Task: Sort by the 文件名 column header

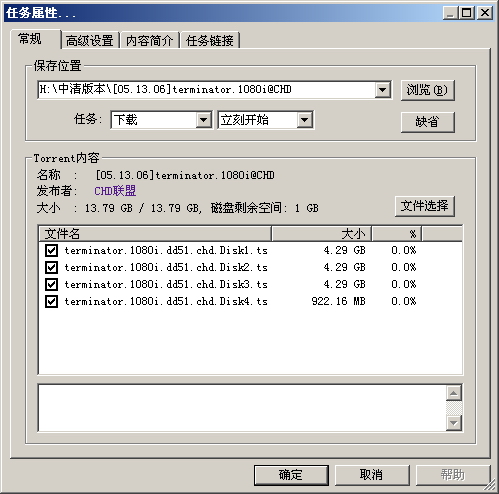Action: [x=155, y=234]
